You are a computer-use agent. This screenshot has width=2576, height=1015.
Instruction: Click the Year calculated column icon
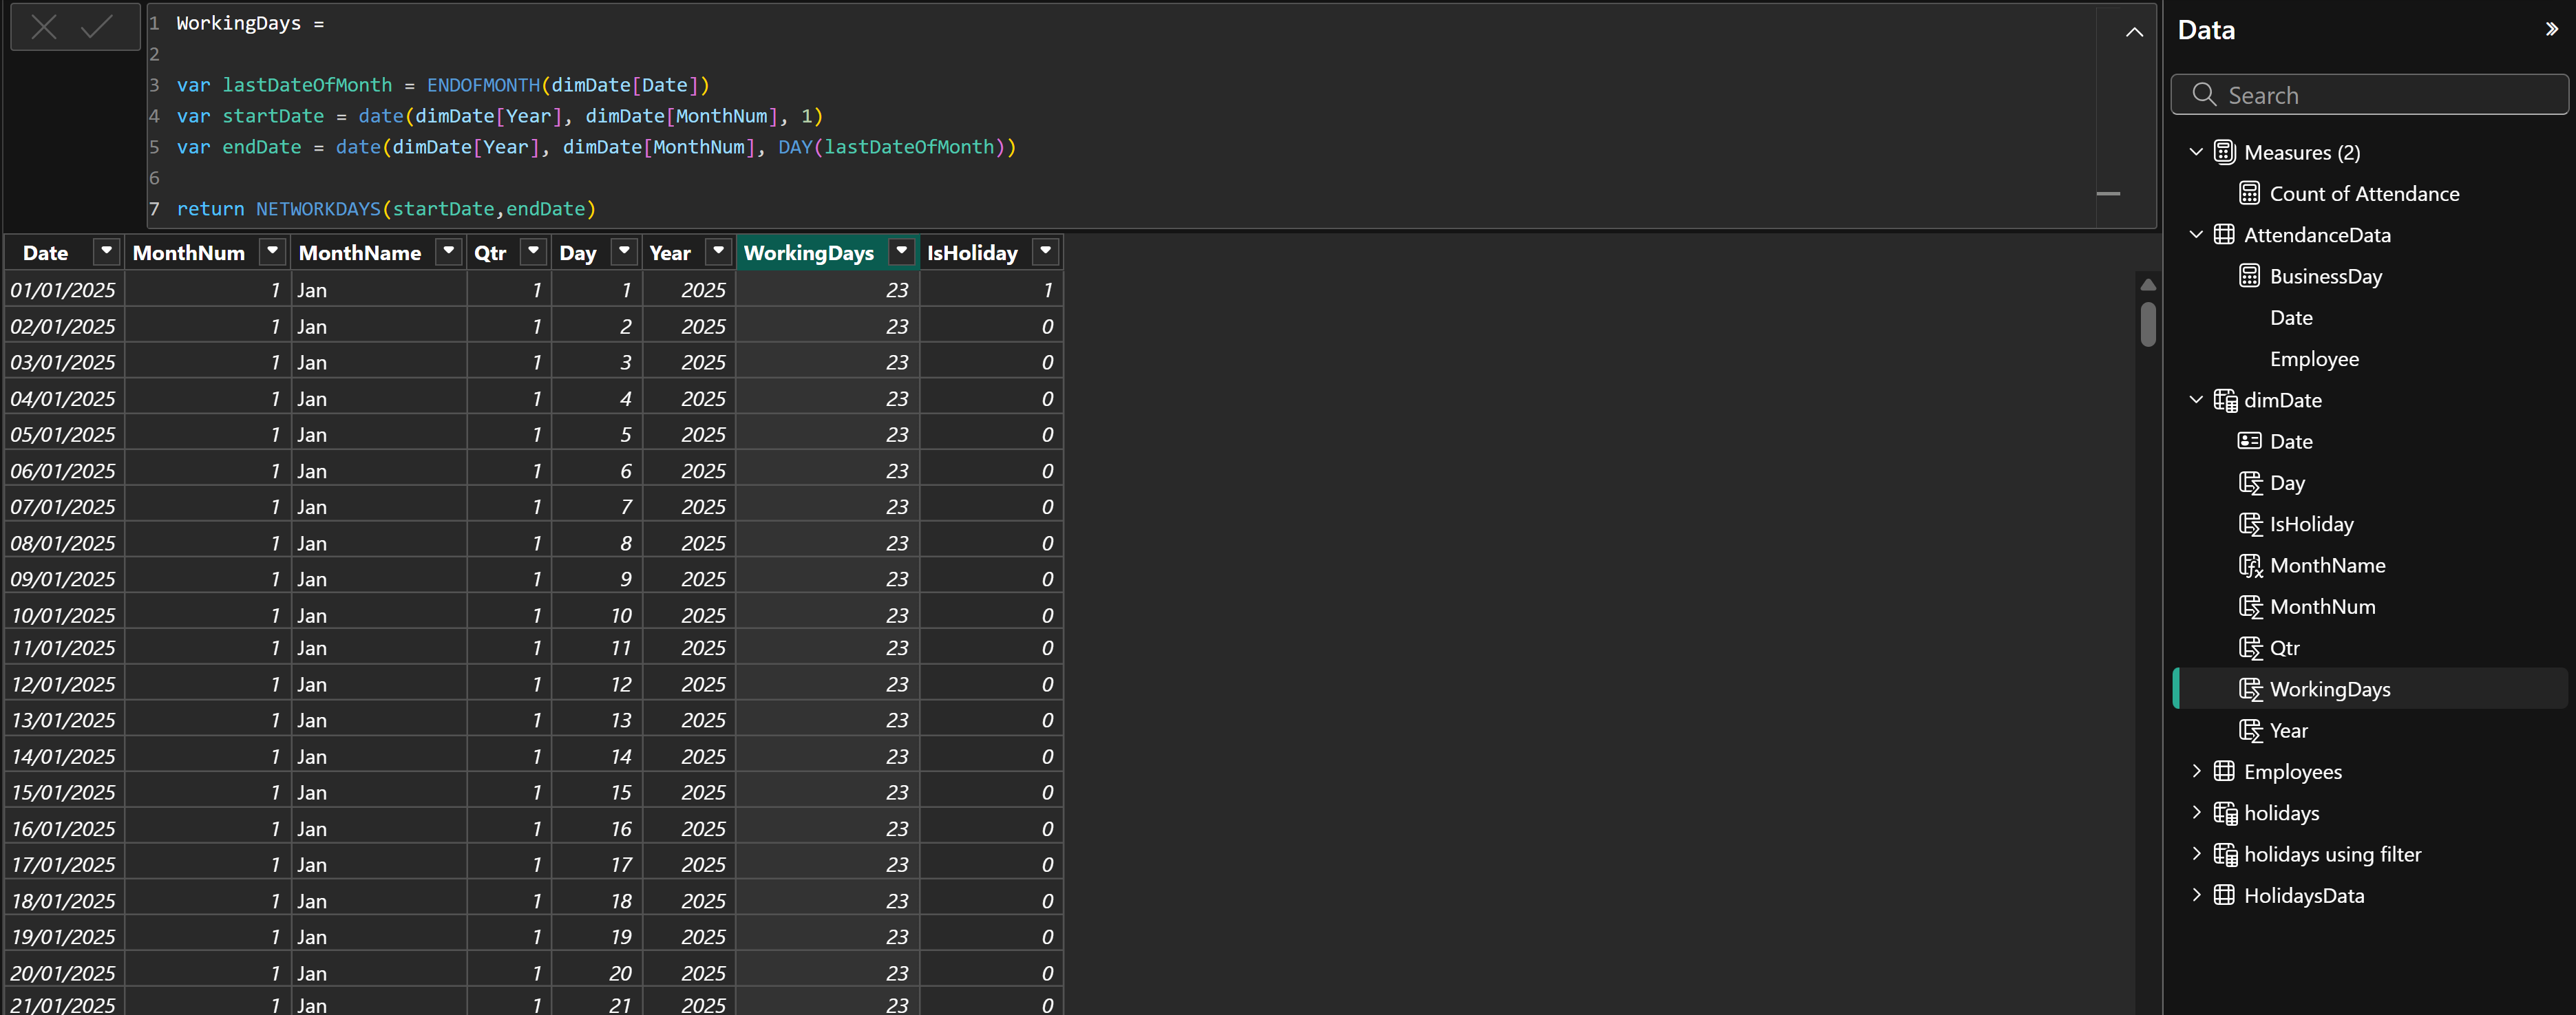tap(2250, 731)
